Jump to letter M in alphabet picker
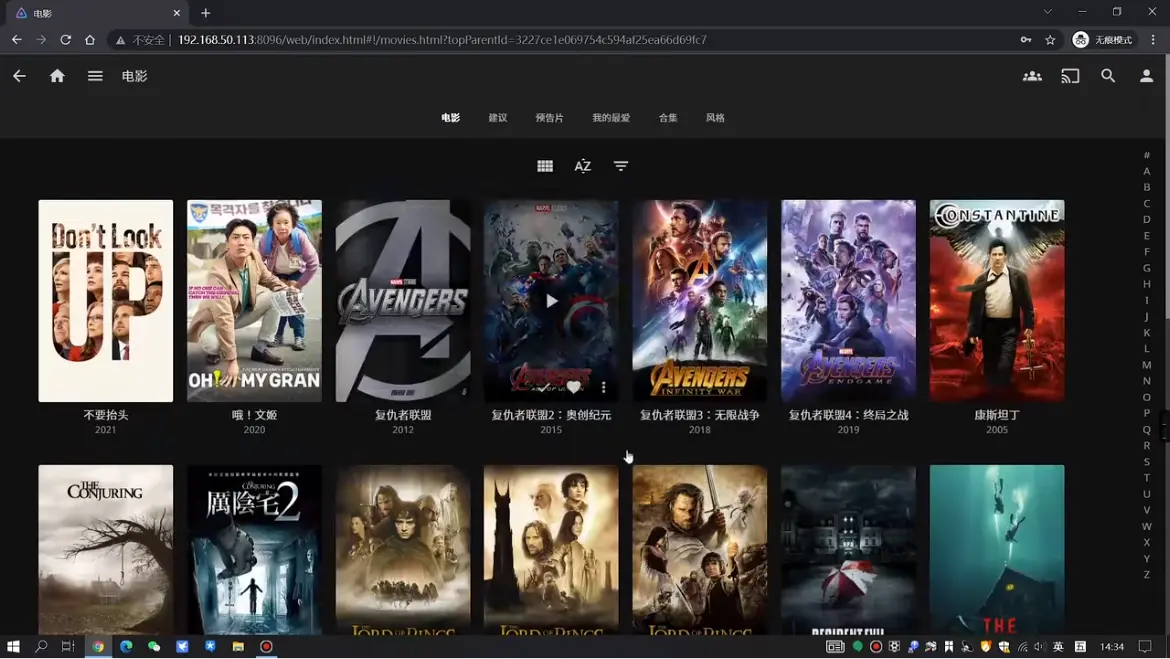This screenshot has width=1170, height=659. point(1147,365)
